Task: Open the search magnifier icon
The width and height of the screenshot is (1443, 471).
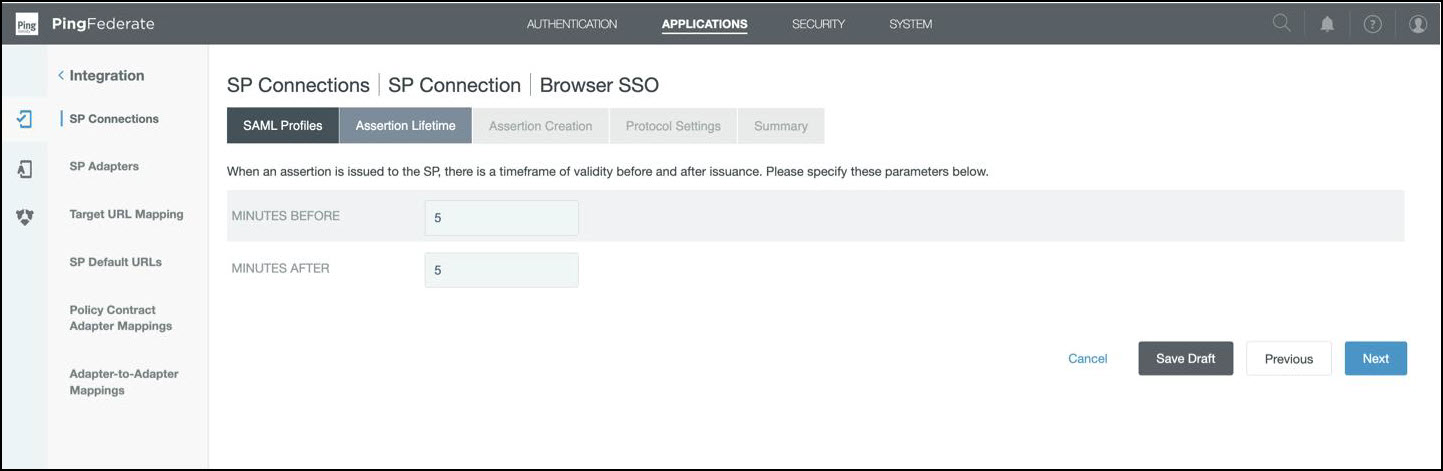Action: pos(1281,24)
